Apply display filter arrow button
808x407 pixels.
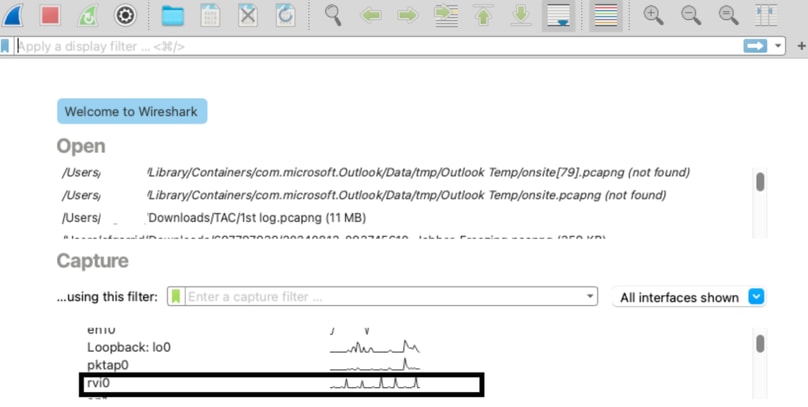[x=755, y=46]
